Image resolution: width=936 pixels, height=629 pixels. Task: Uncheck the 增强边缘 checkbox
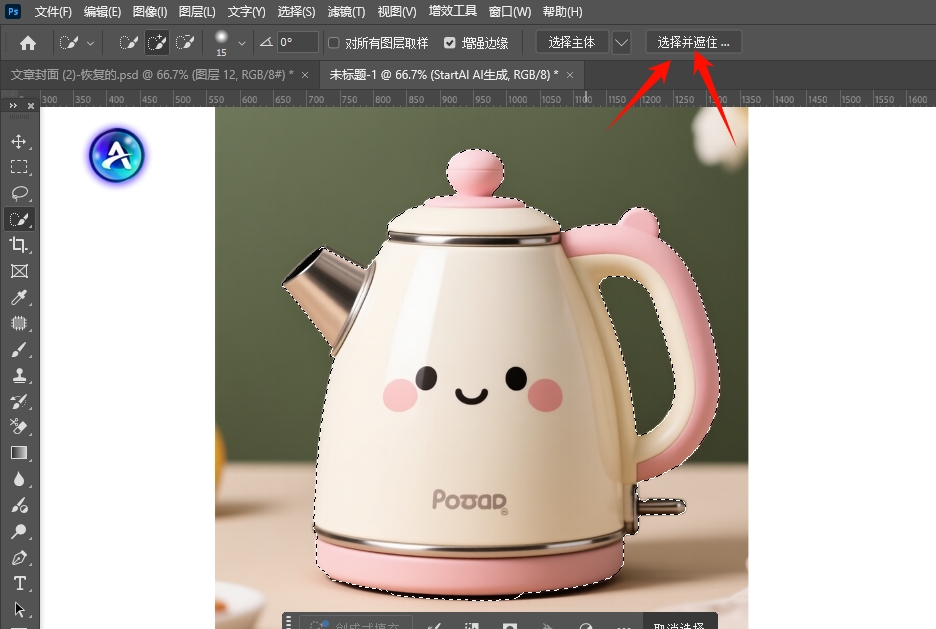pyautogui.click(x=449, y=43)
